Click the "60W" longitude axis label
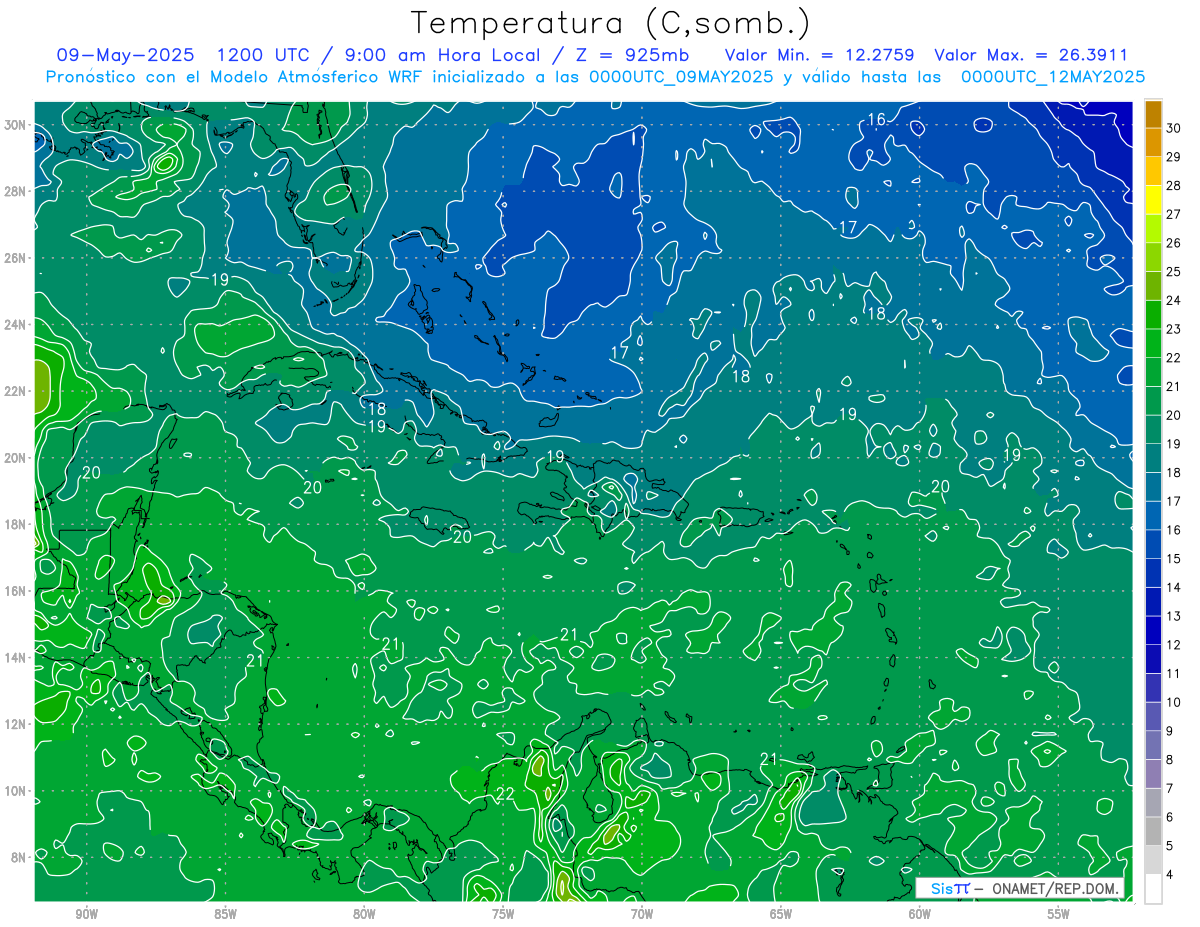This screenshot has width=1200, height=927. pyautogui.click(x=920, y=914)
